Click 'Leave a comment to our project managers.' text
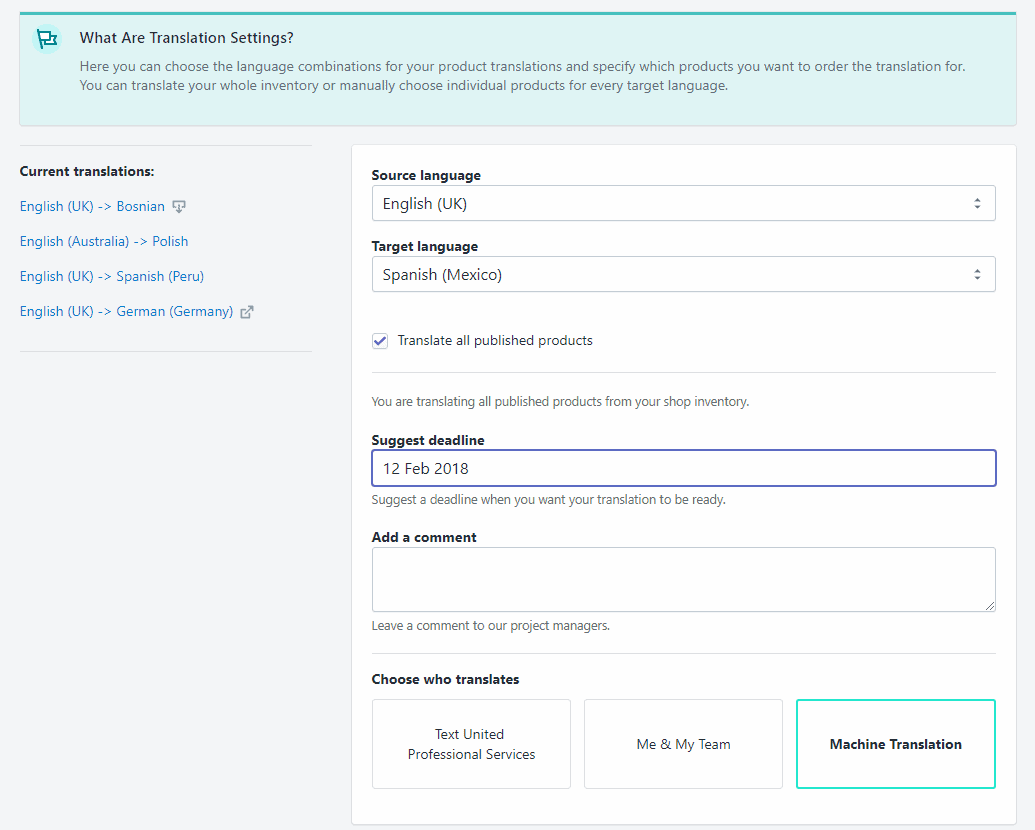The width and height of the screenshot is (1035, 830). coord(490,625)
